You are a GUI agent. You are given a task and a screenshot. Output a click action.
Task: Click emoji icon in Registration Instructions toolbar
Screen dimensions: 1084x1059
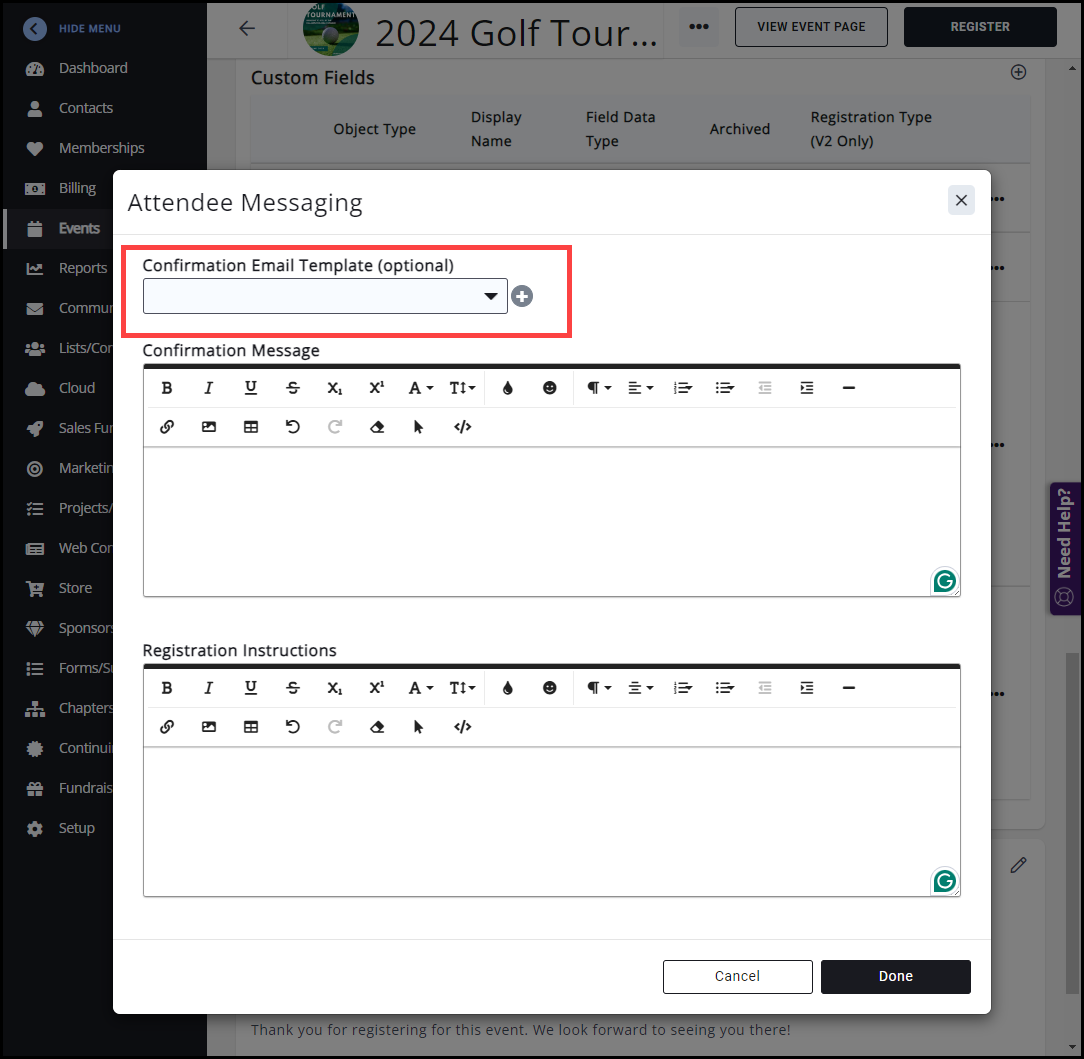550,688
